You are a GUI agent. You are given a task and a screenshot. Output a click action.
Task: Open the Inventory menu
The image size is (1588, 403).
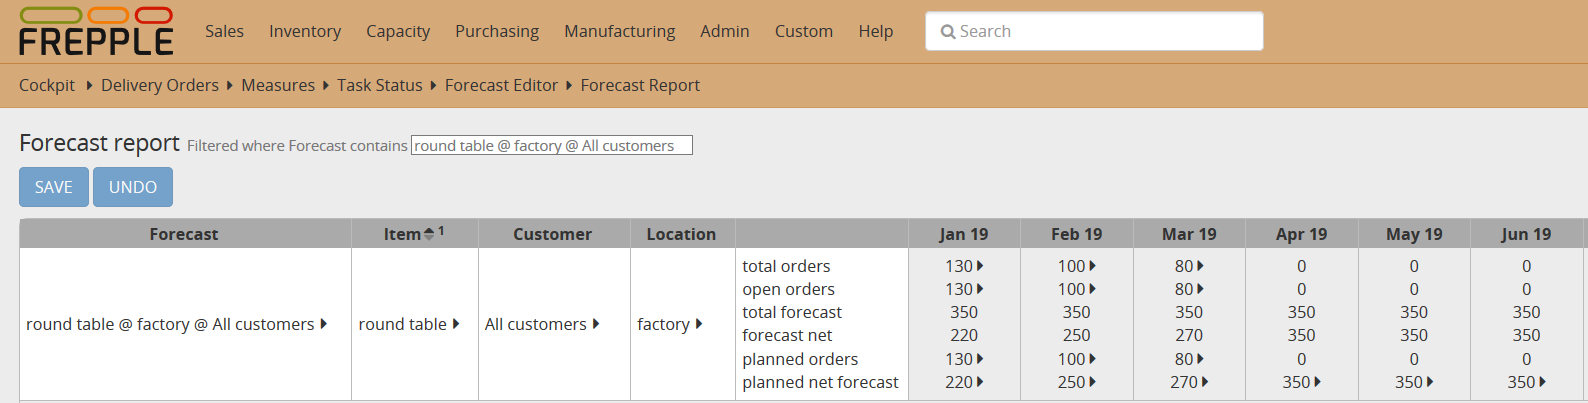pos(305,31)
